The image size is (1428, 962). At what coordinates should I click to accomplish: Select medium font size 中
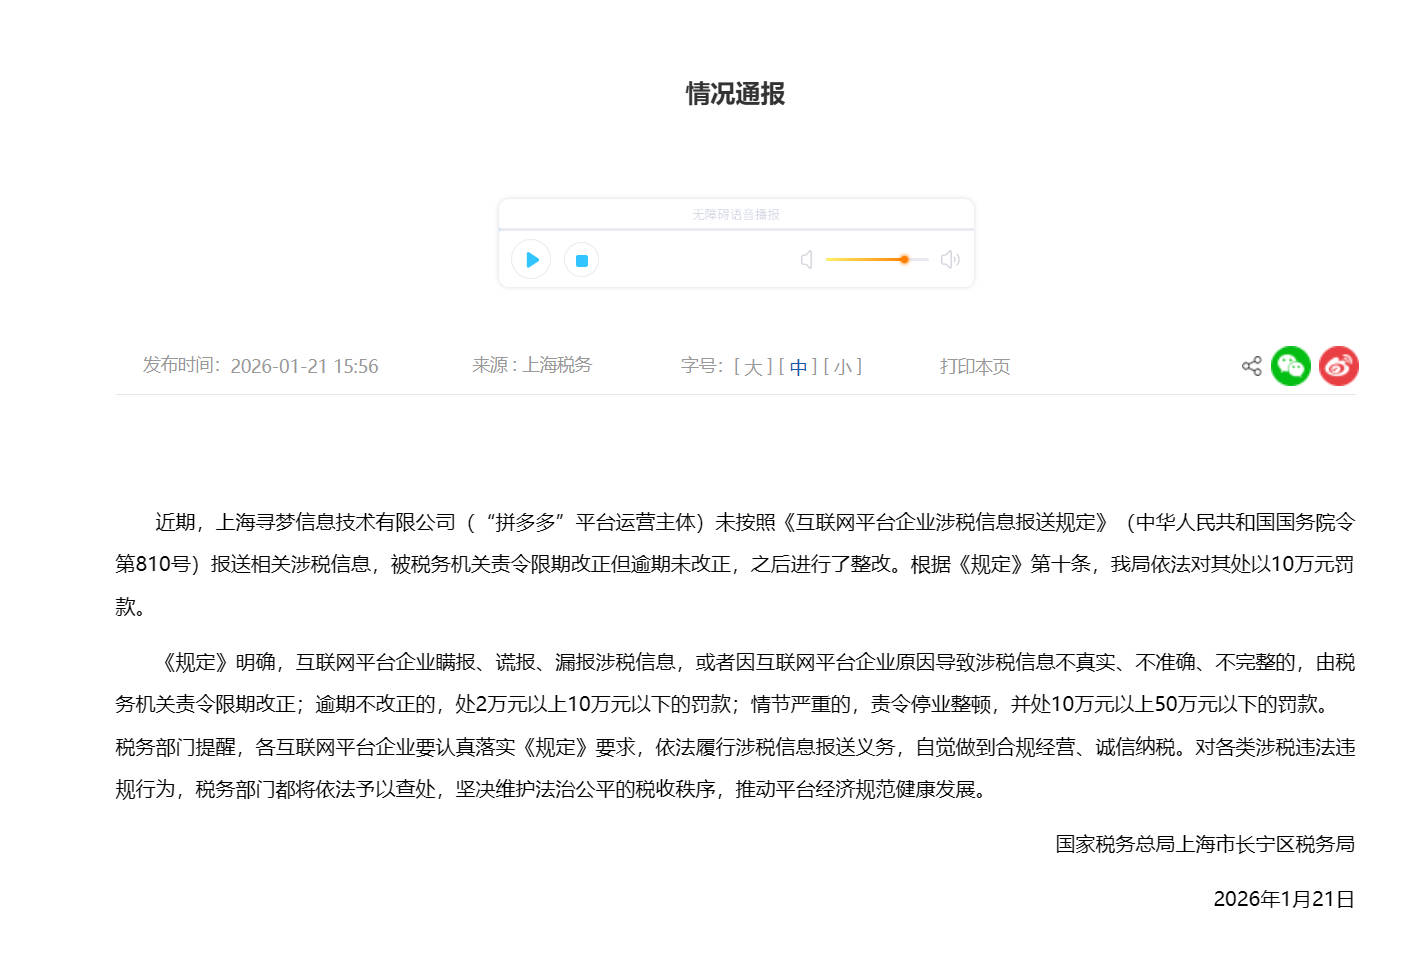click(x=798, y=366)
